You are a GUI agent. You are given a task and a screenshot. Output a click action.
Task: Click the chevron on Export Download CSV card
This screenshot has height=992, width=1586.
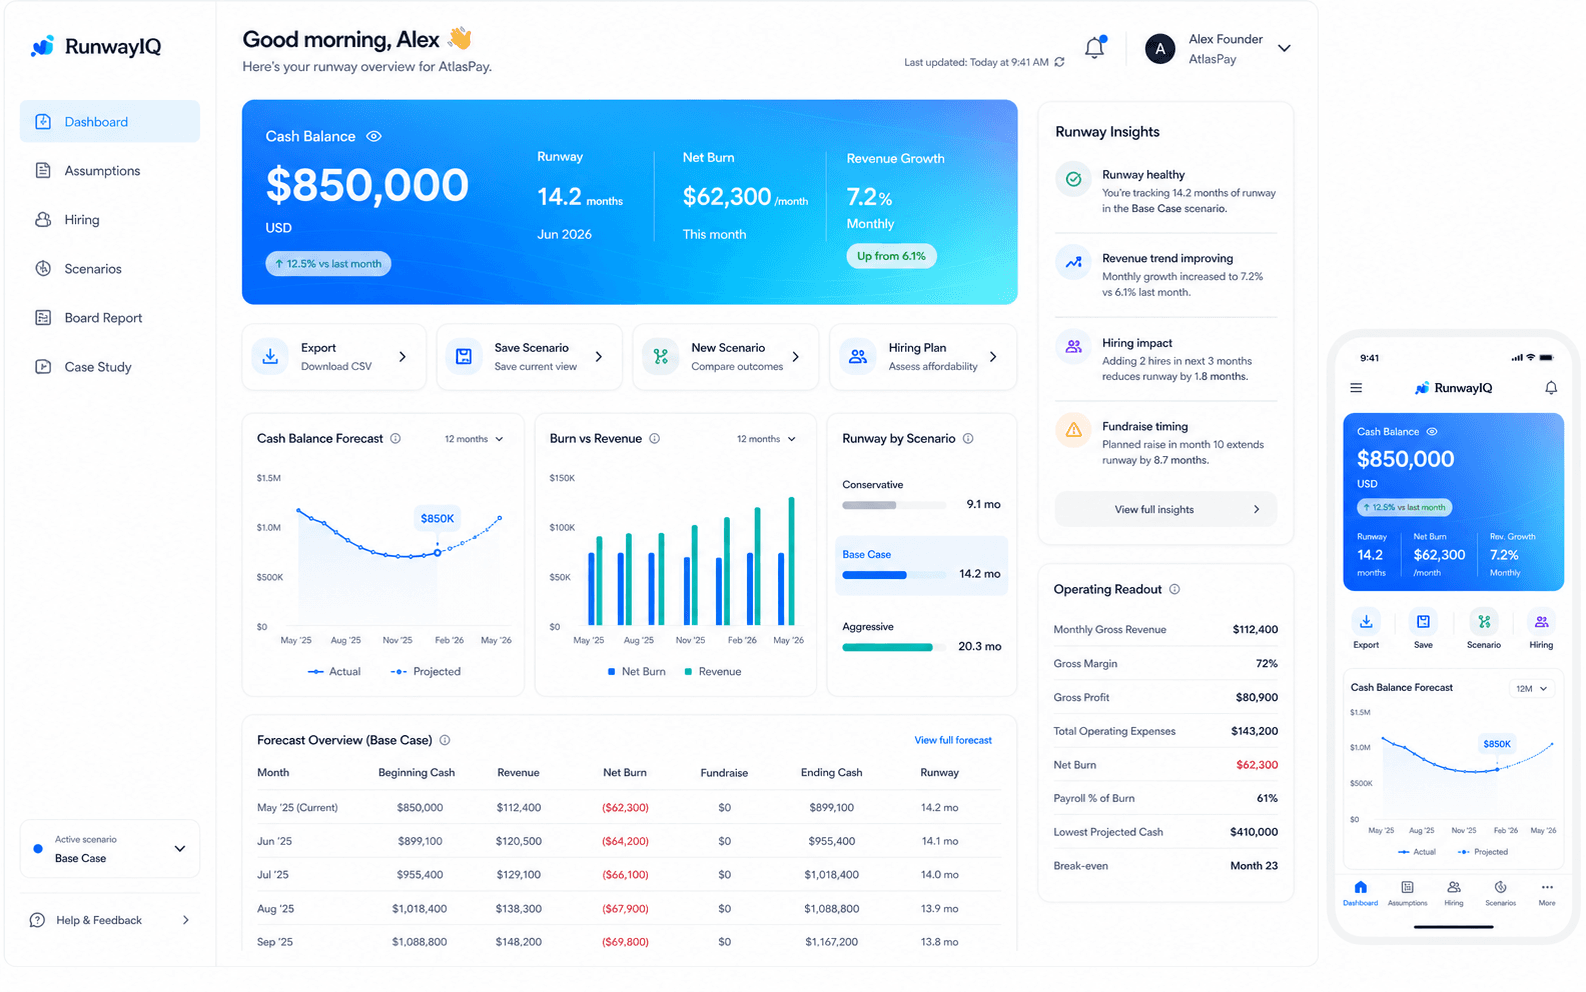(x=403, y=357)
